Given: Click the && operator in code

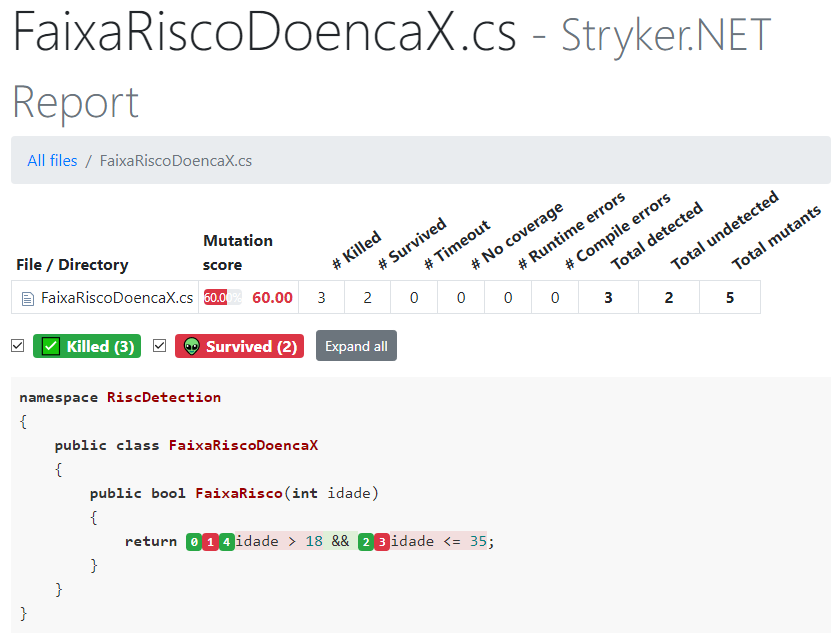Looking at the screenshot, I should pyautogui.click(x=340, y=542).
